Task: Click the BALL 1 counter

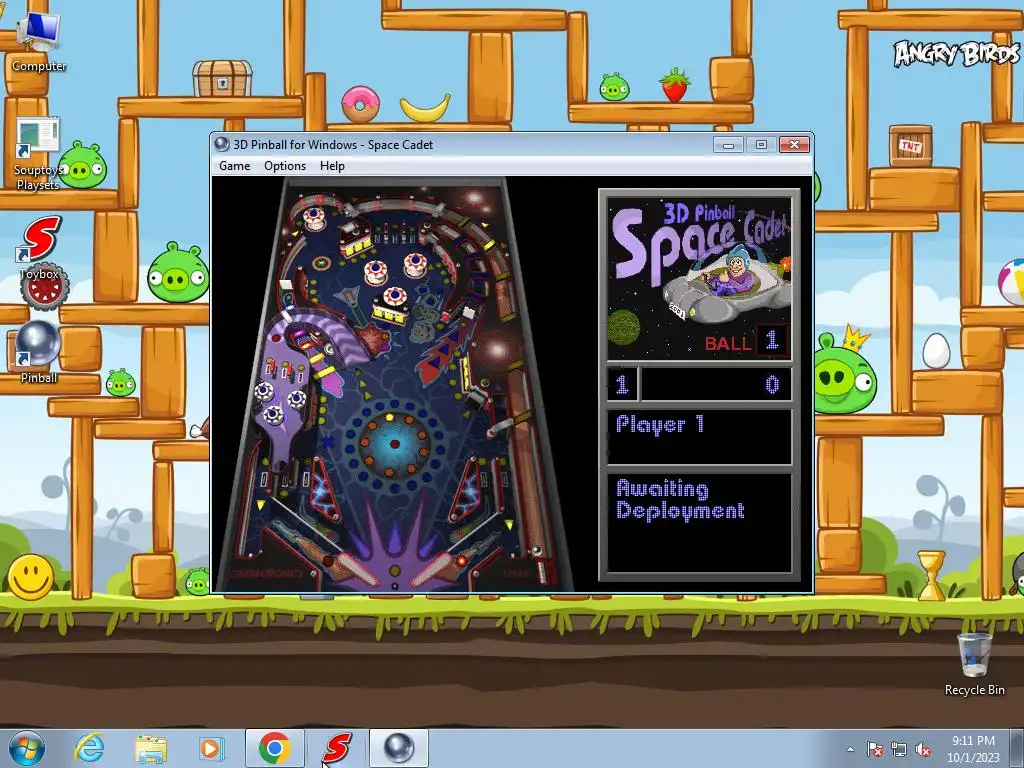Action: (746, 342)
